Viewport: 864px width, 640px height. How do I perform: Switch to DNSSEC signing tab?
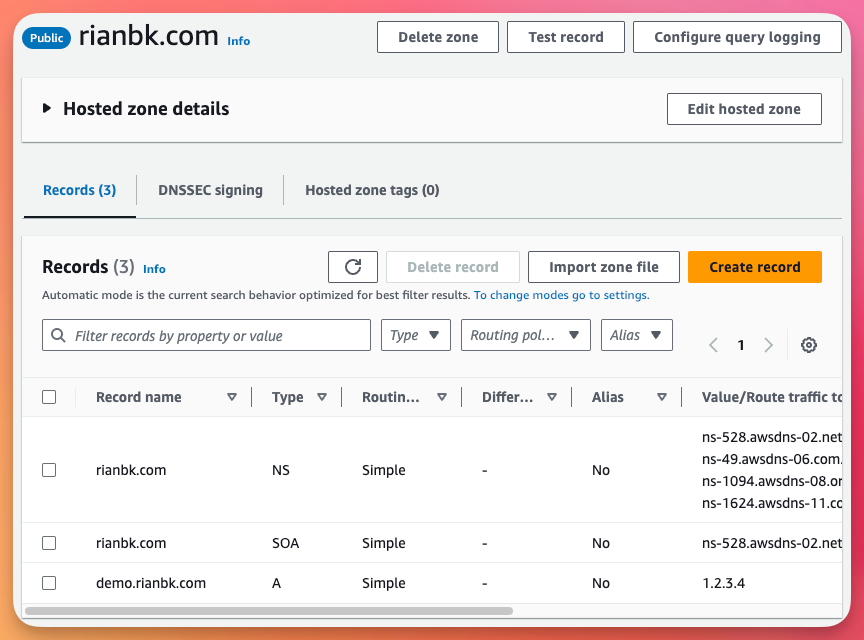(210, 190)
